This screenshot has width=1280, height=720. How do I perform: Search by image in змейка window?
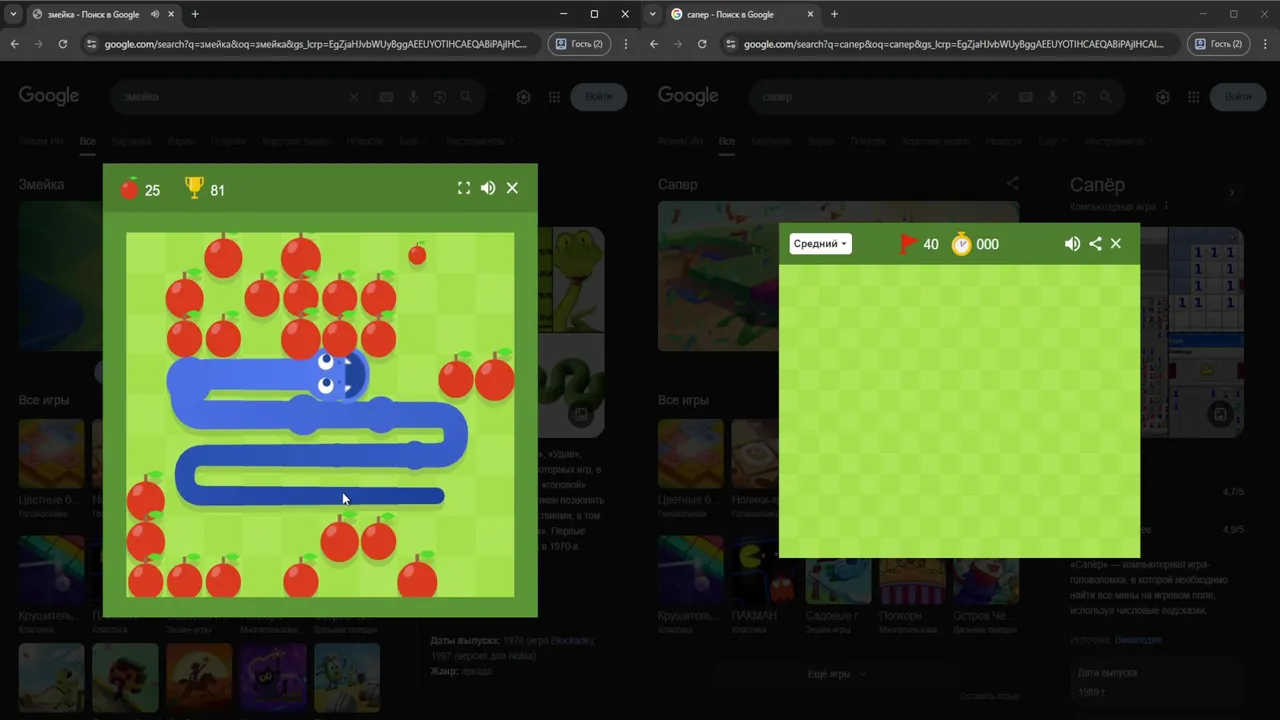pos(440,97)
